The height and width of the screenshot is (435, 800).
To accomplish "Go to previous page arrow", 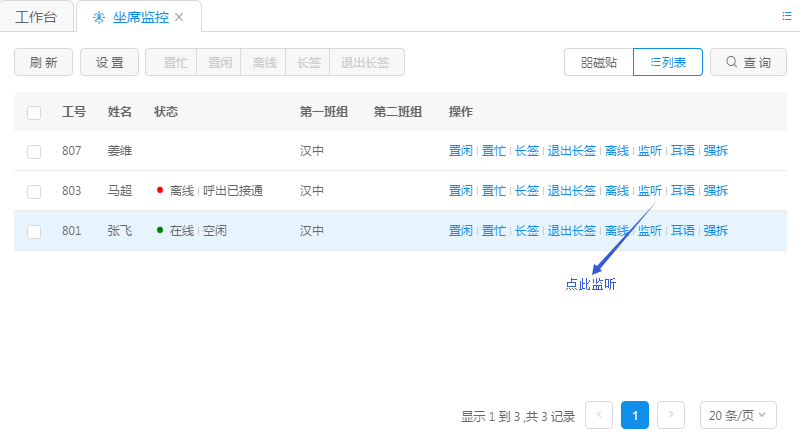I will click(x=599, y=415).
